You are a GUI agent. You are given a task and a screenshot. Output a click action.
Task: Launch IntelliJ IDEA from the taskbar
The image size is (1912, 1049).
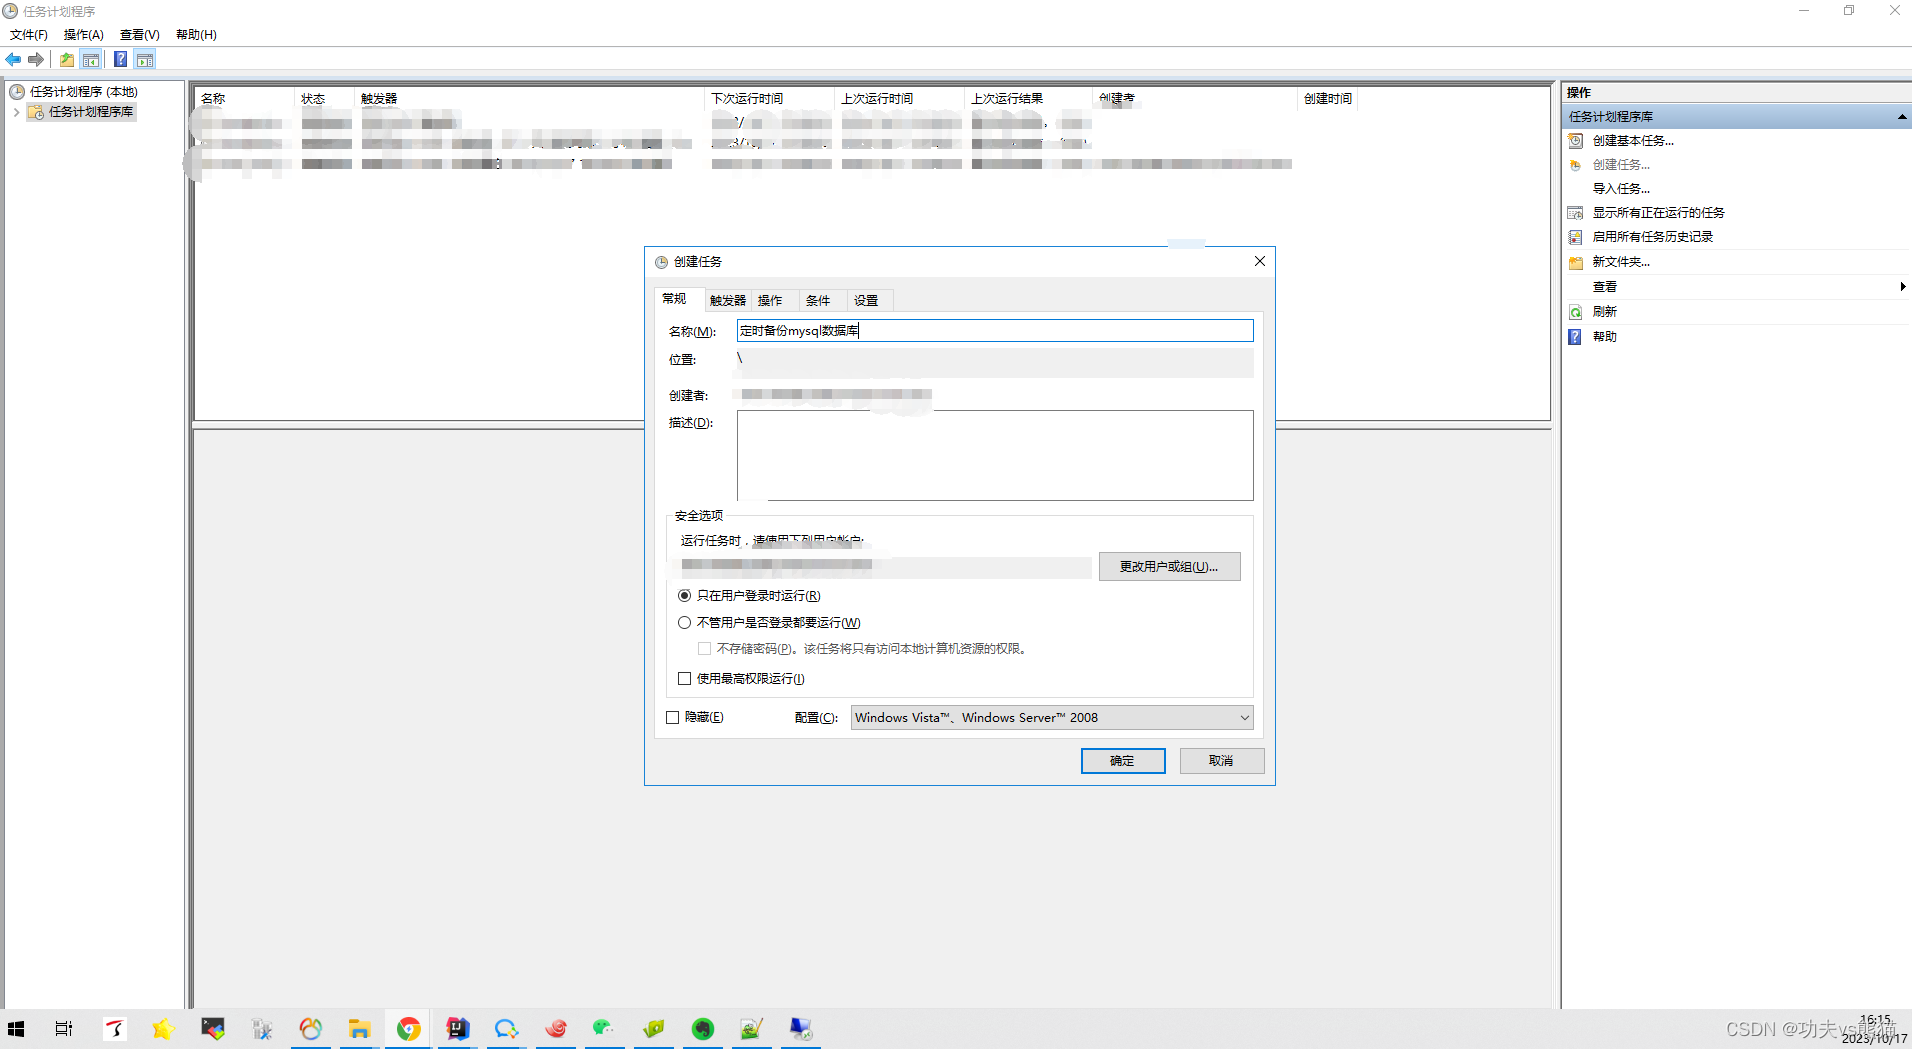pos(457,1028)
